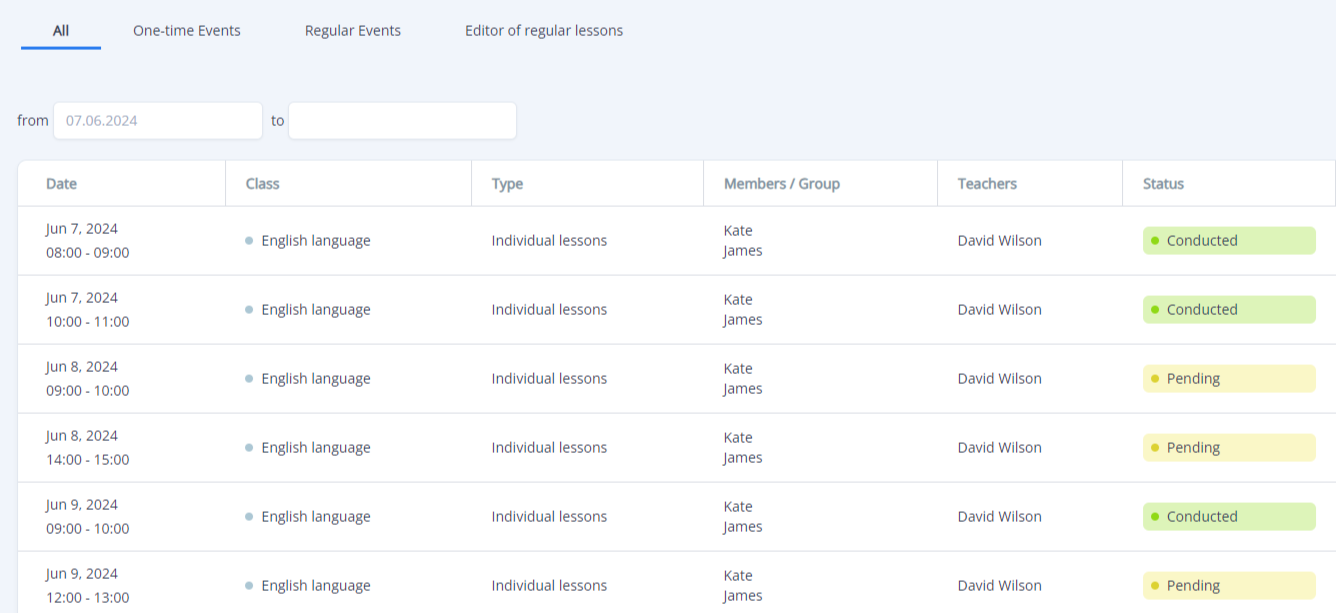Open Pending status for Jun 9 12:00 lesson
Image resolution: width=1336 pixels, height=613 pixels.
[x=1229, y=586]
